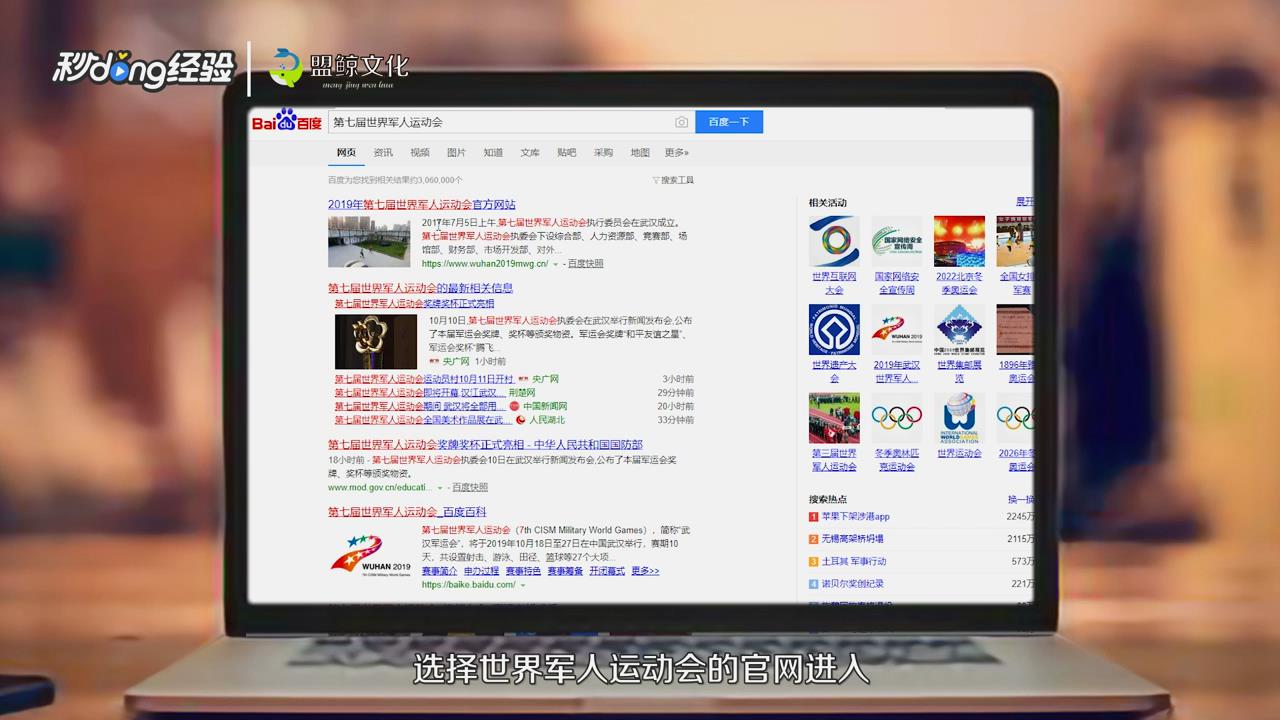Click the 央广网 source under trophy news

click(456, 361)
